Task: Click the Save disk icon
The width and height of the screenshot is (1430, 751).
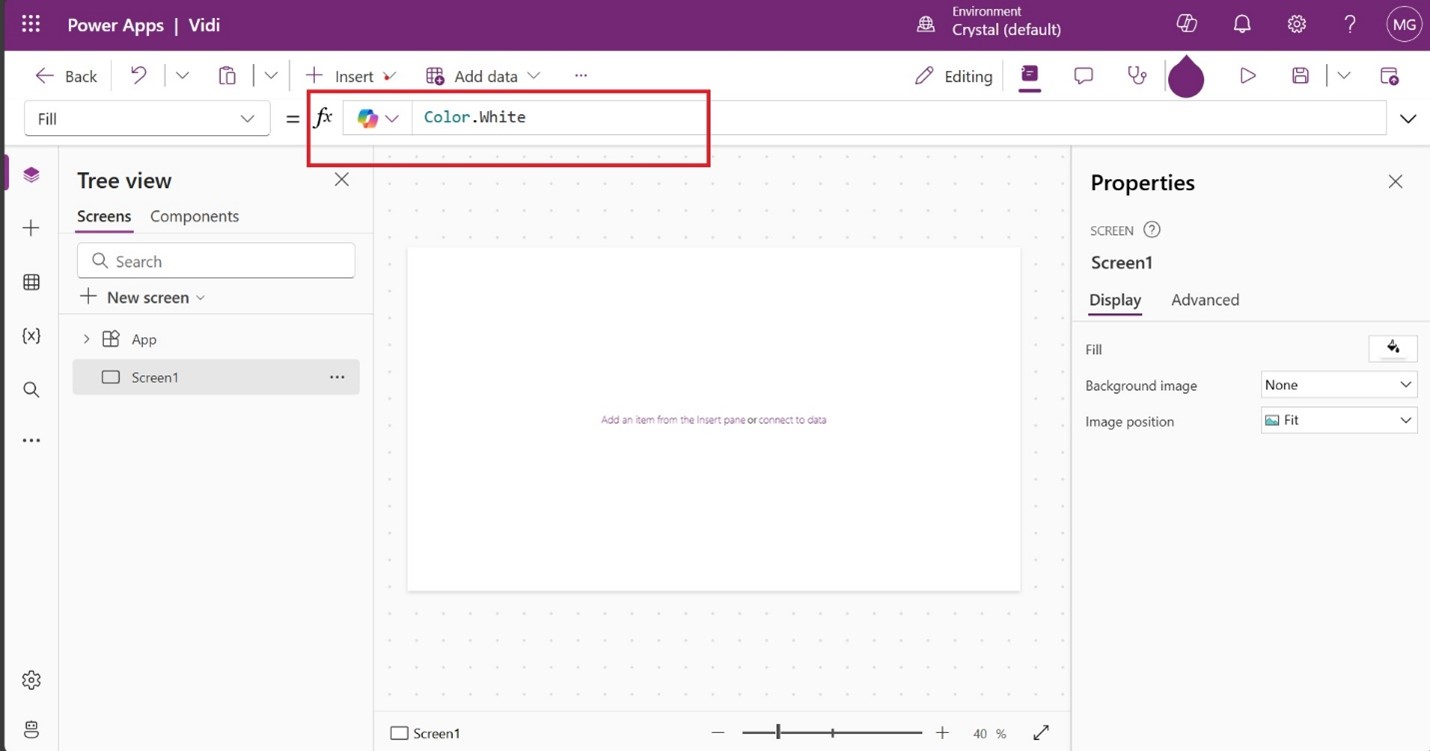Action: tap(1300, 76)
